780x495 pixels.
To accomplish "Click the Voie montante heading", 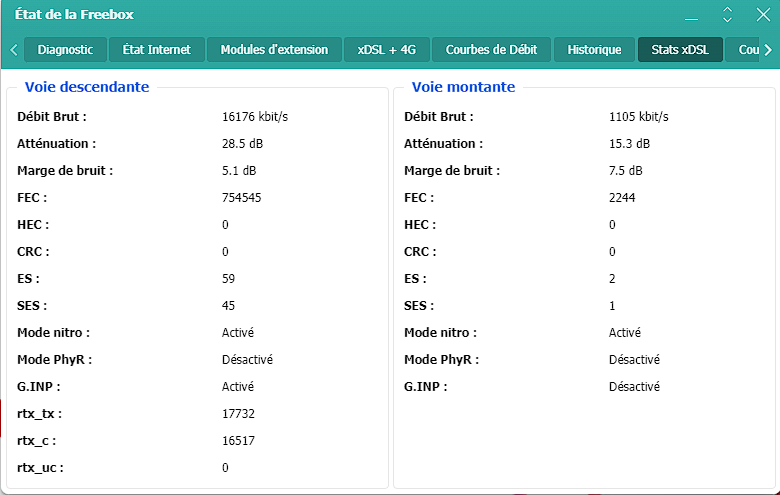I will tap(463, 87).
